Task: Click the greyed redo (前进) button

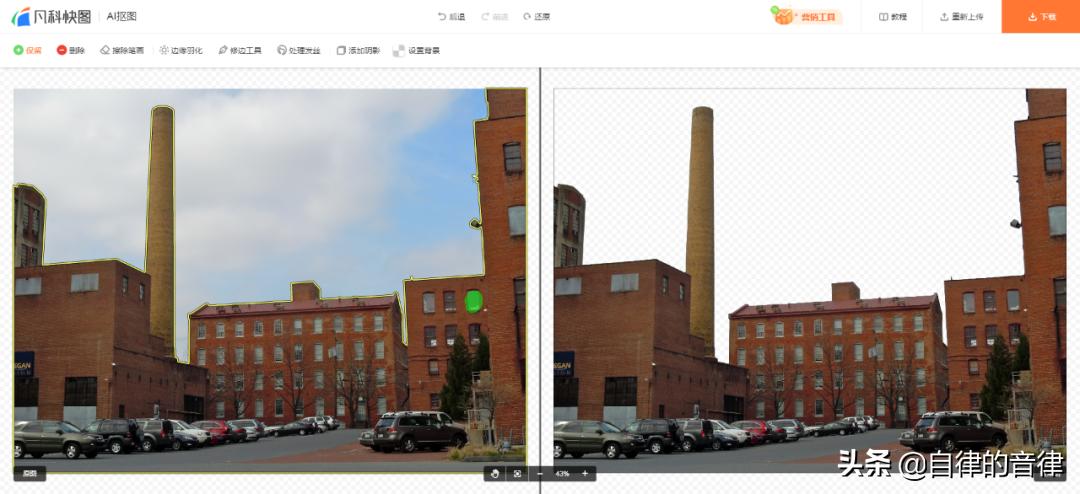Action: [x=495, y=17]
